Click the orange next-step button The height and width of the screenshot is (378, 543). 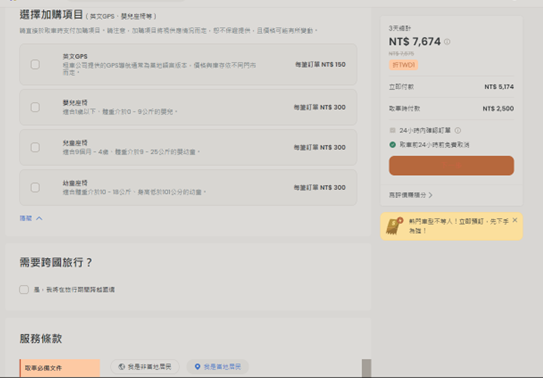(x=451, y=165)
